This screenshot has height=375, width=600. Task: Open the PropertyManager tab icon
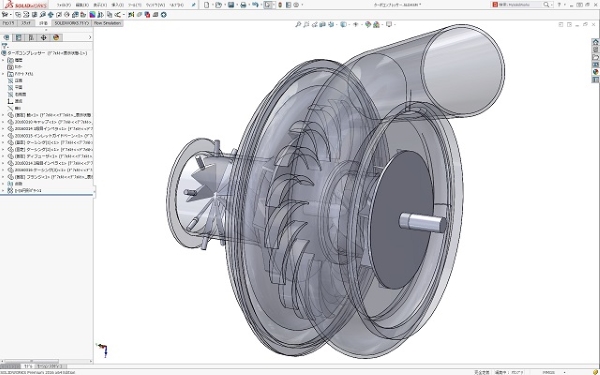click(x=18, y=38)
